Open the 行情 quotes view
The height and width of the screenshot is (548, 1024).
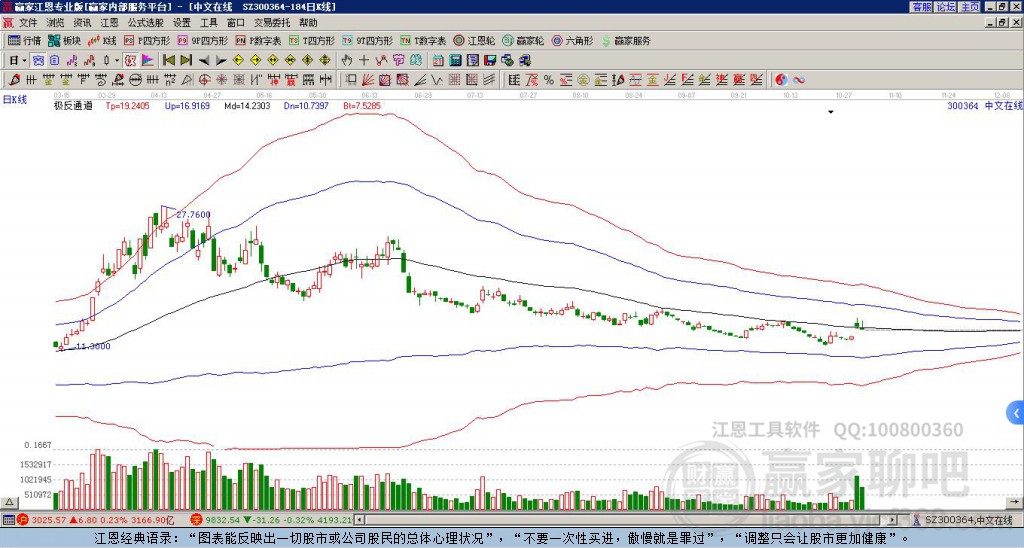coord(24,40)
